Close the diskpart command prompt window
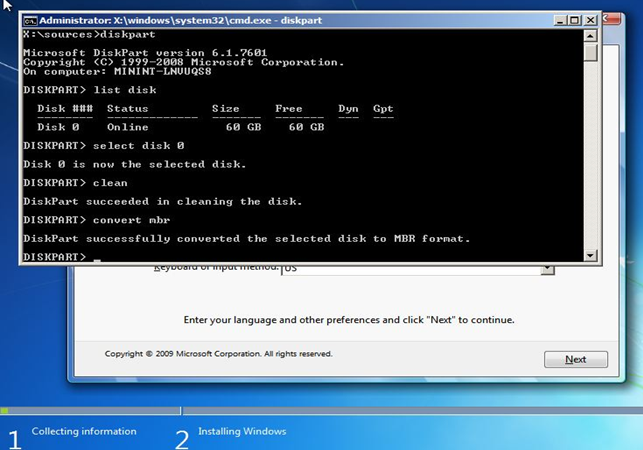The image size is (643, 450). point(590,20)
